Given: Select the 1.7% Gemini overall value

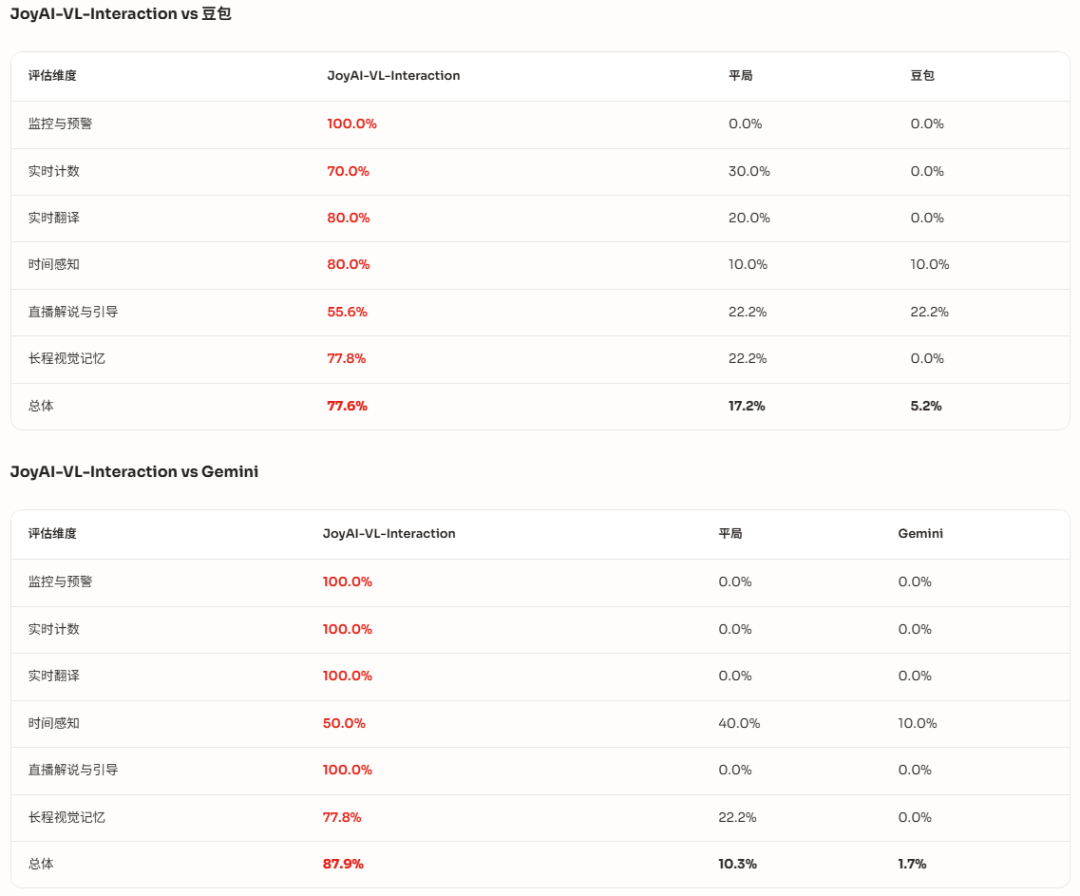Looking at the screenshot, I should [x=912, y=864].
